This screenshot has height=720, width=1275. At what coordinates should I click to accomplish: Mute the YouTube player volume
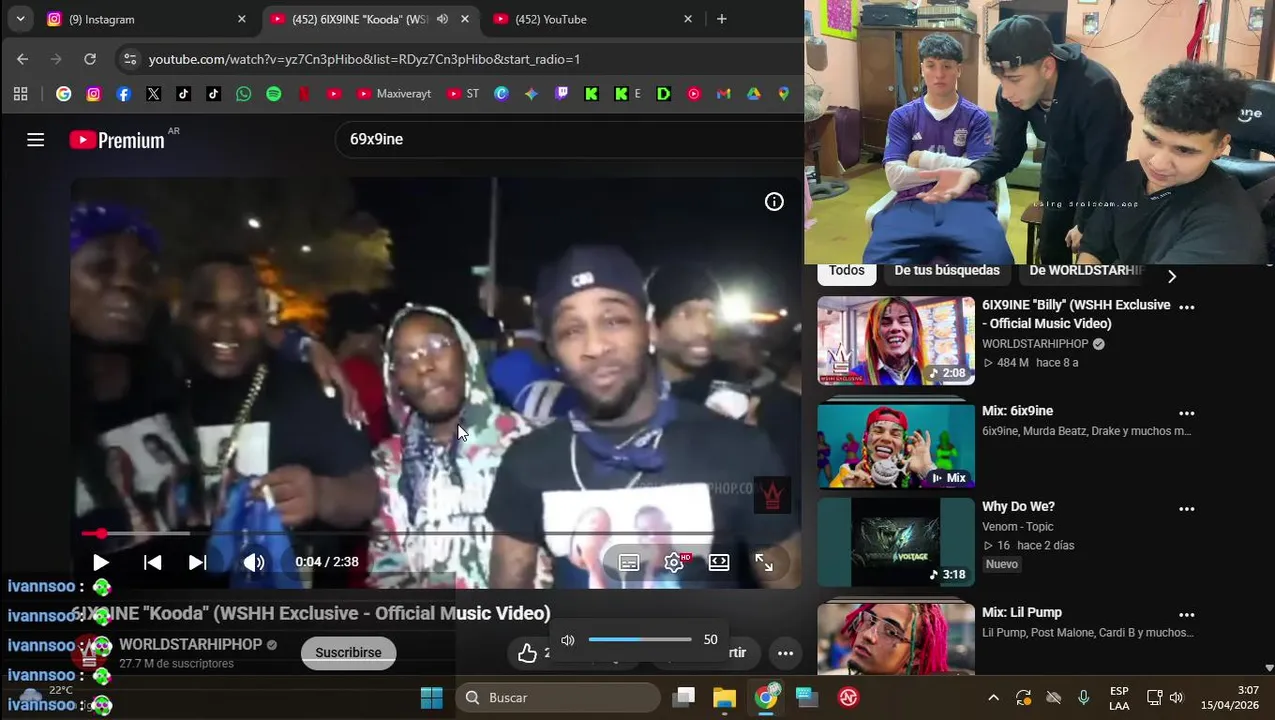pos(254,562)
